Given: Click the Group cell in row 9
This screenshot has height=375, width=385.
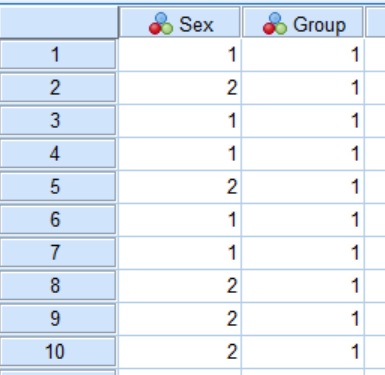Looking at the screenshot, I should (x=303, y=318).
